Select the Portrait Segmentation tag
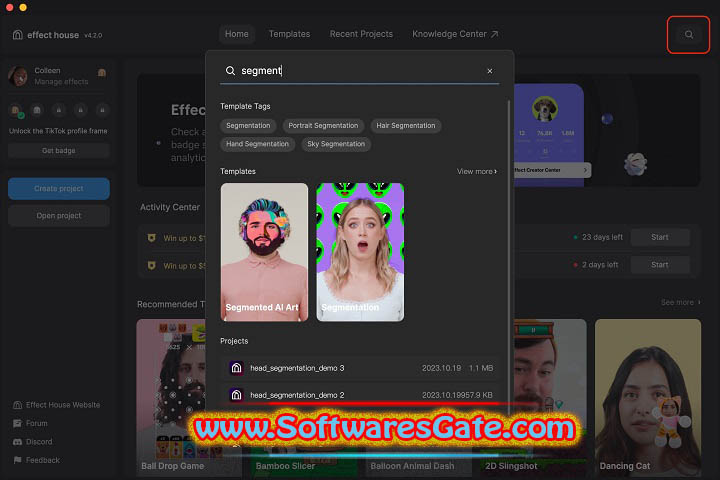720x480 pixels. [x=323, y=125]
